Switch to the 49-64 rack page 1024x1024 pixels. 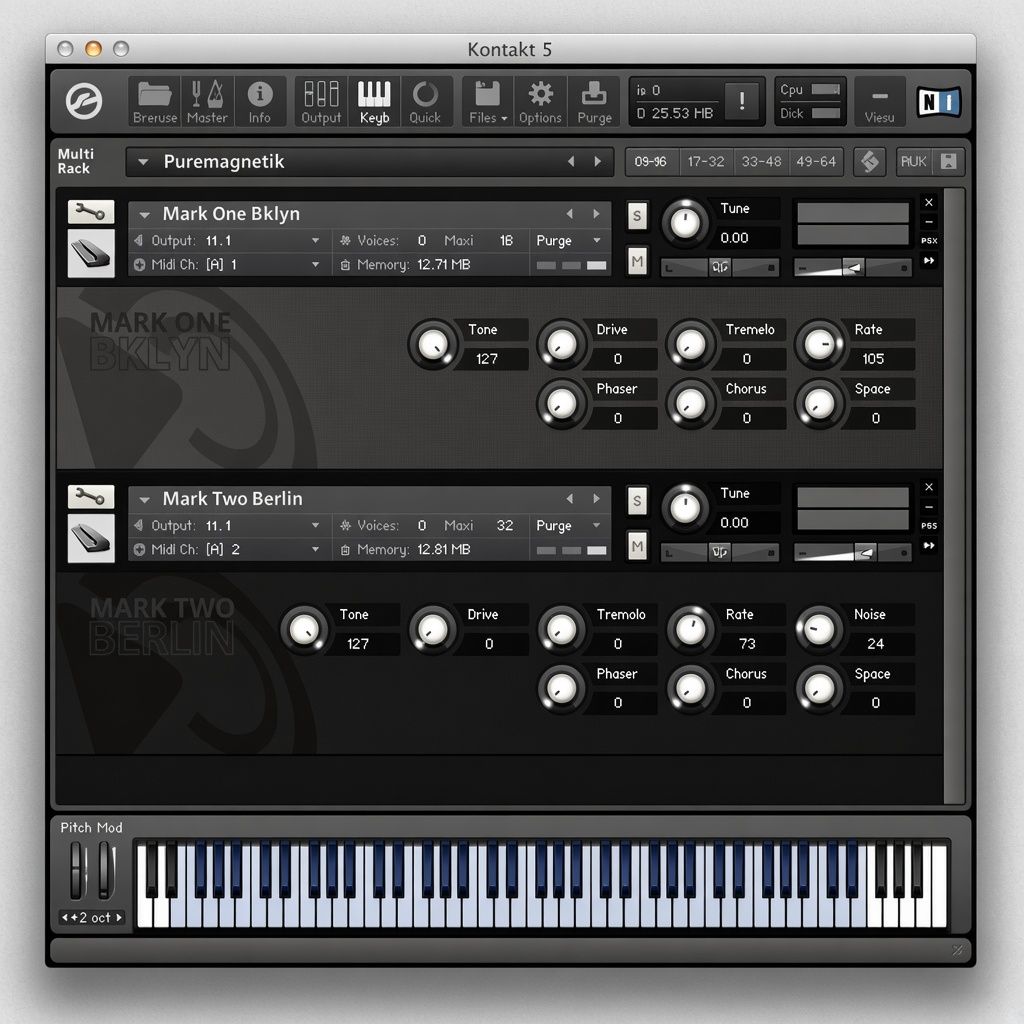[x=816, y=161]
